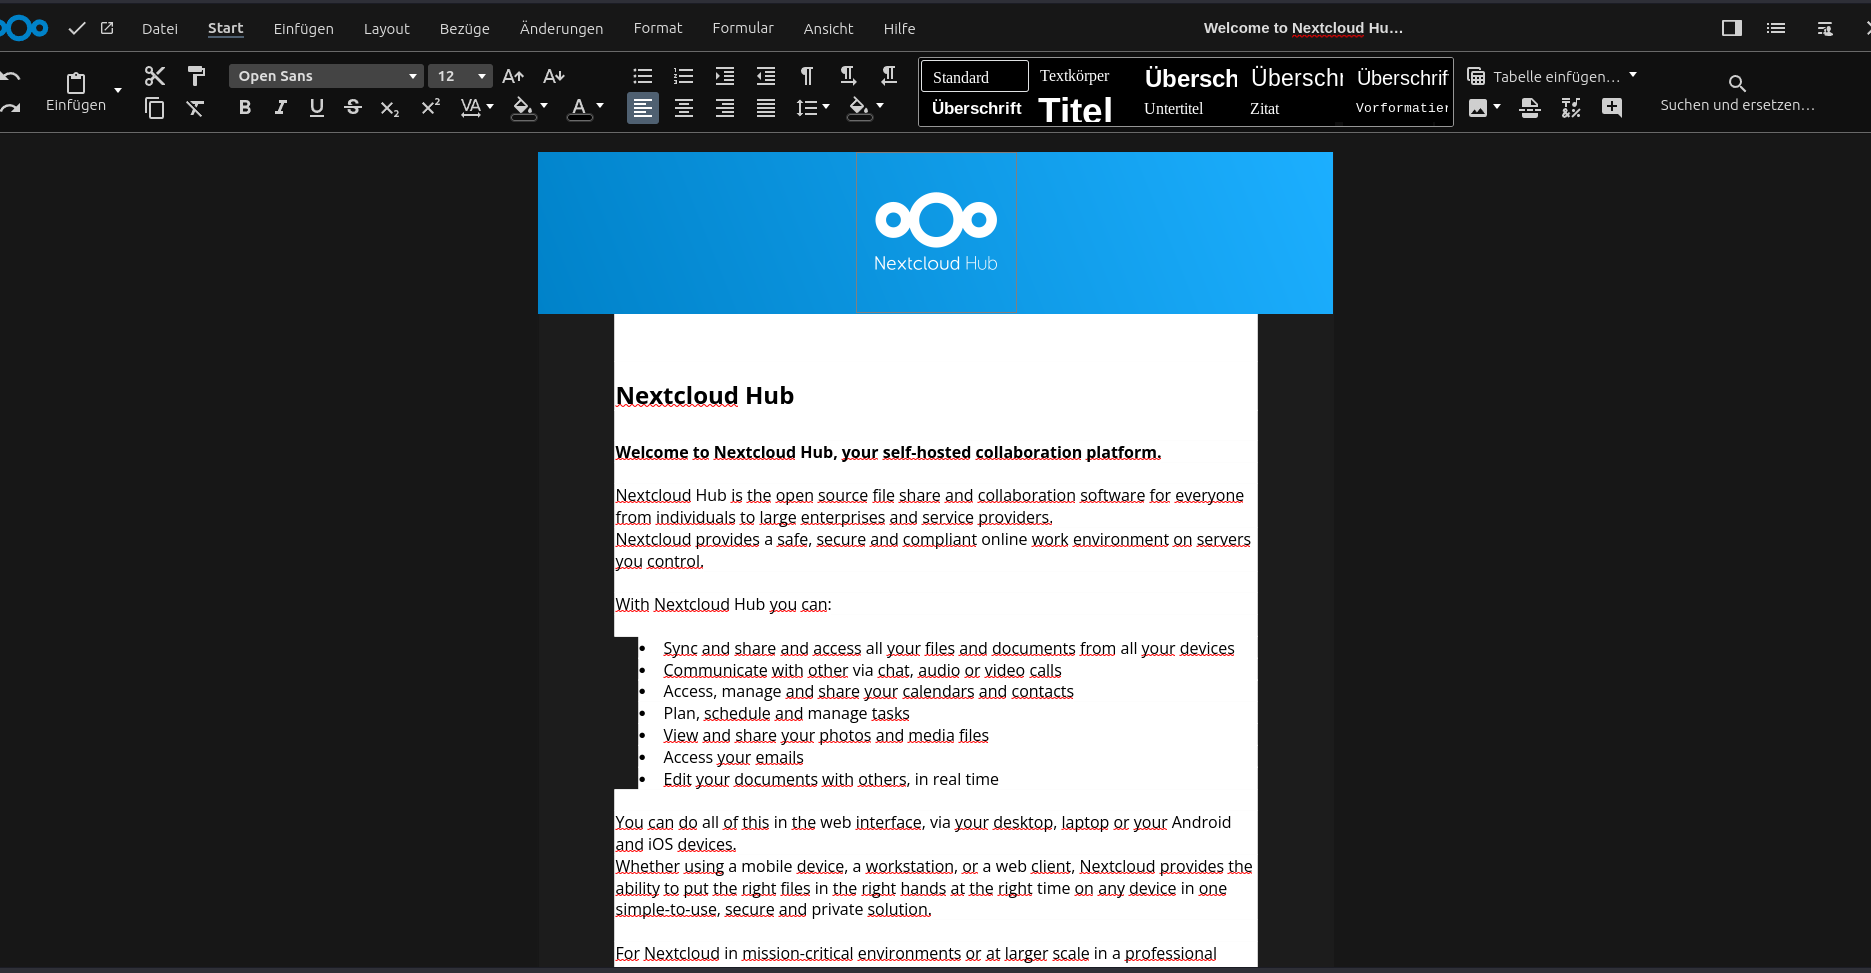
Task: Copy selection with the copy icon
Action: tap(155, 108)
